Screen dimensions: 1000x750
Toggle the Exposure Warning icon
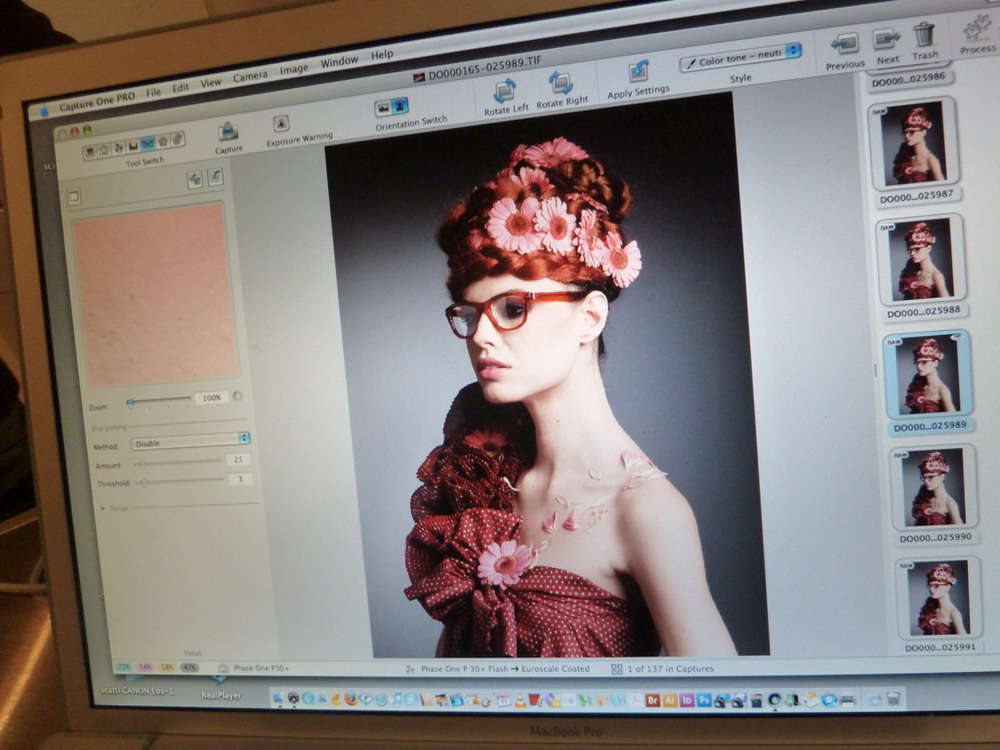point(282,124)
